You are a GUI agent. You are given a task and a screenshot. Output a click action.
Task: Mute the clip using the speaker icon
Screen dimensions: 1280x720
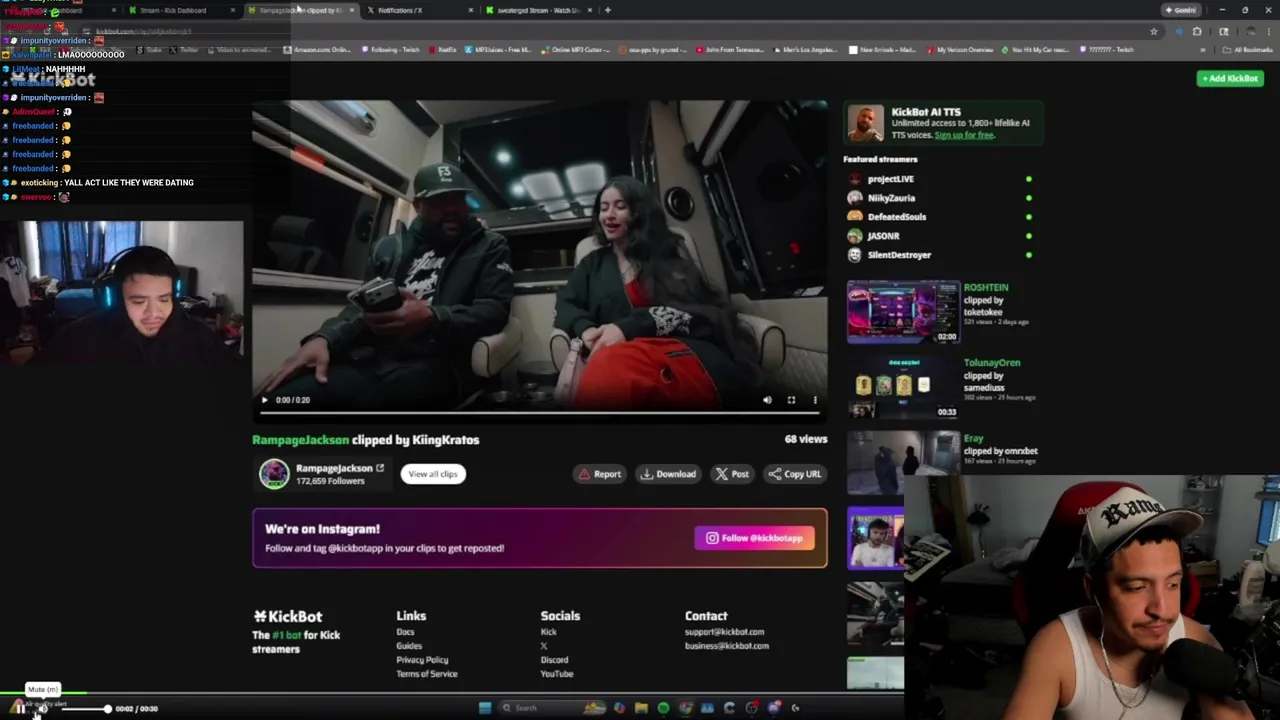[767, 400]
